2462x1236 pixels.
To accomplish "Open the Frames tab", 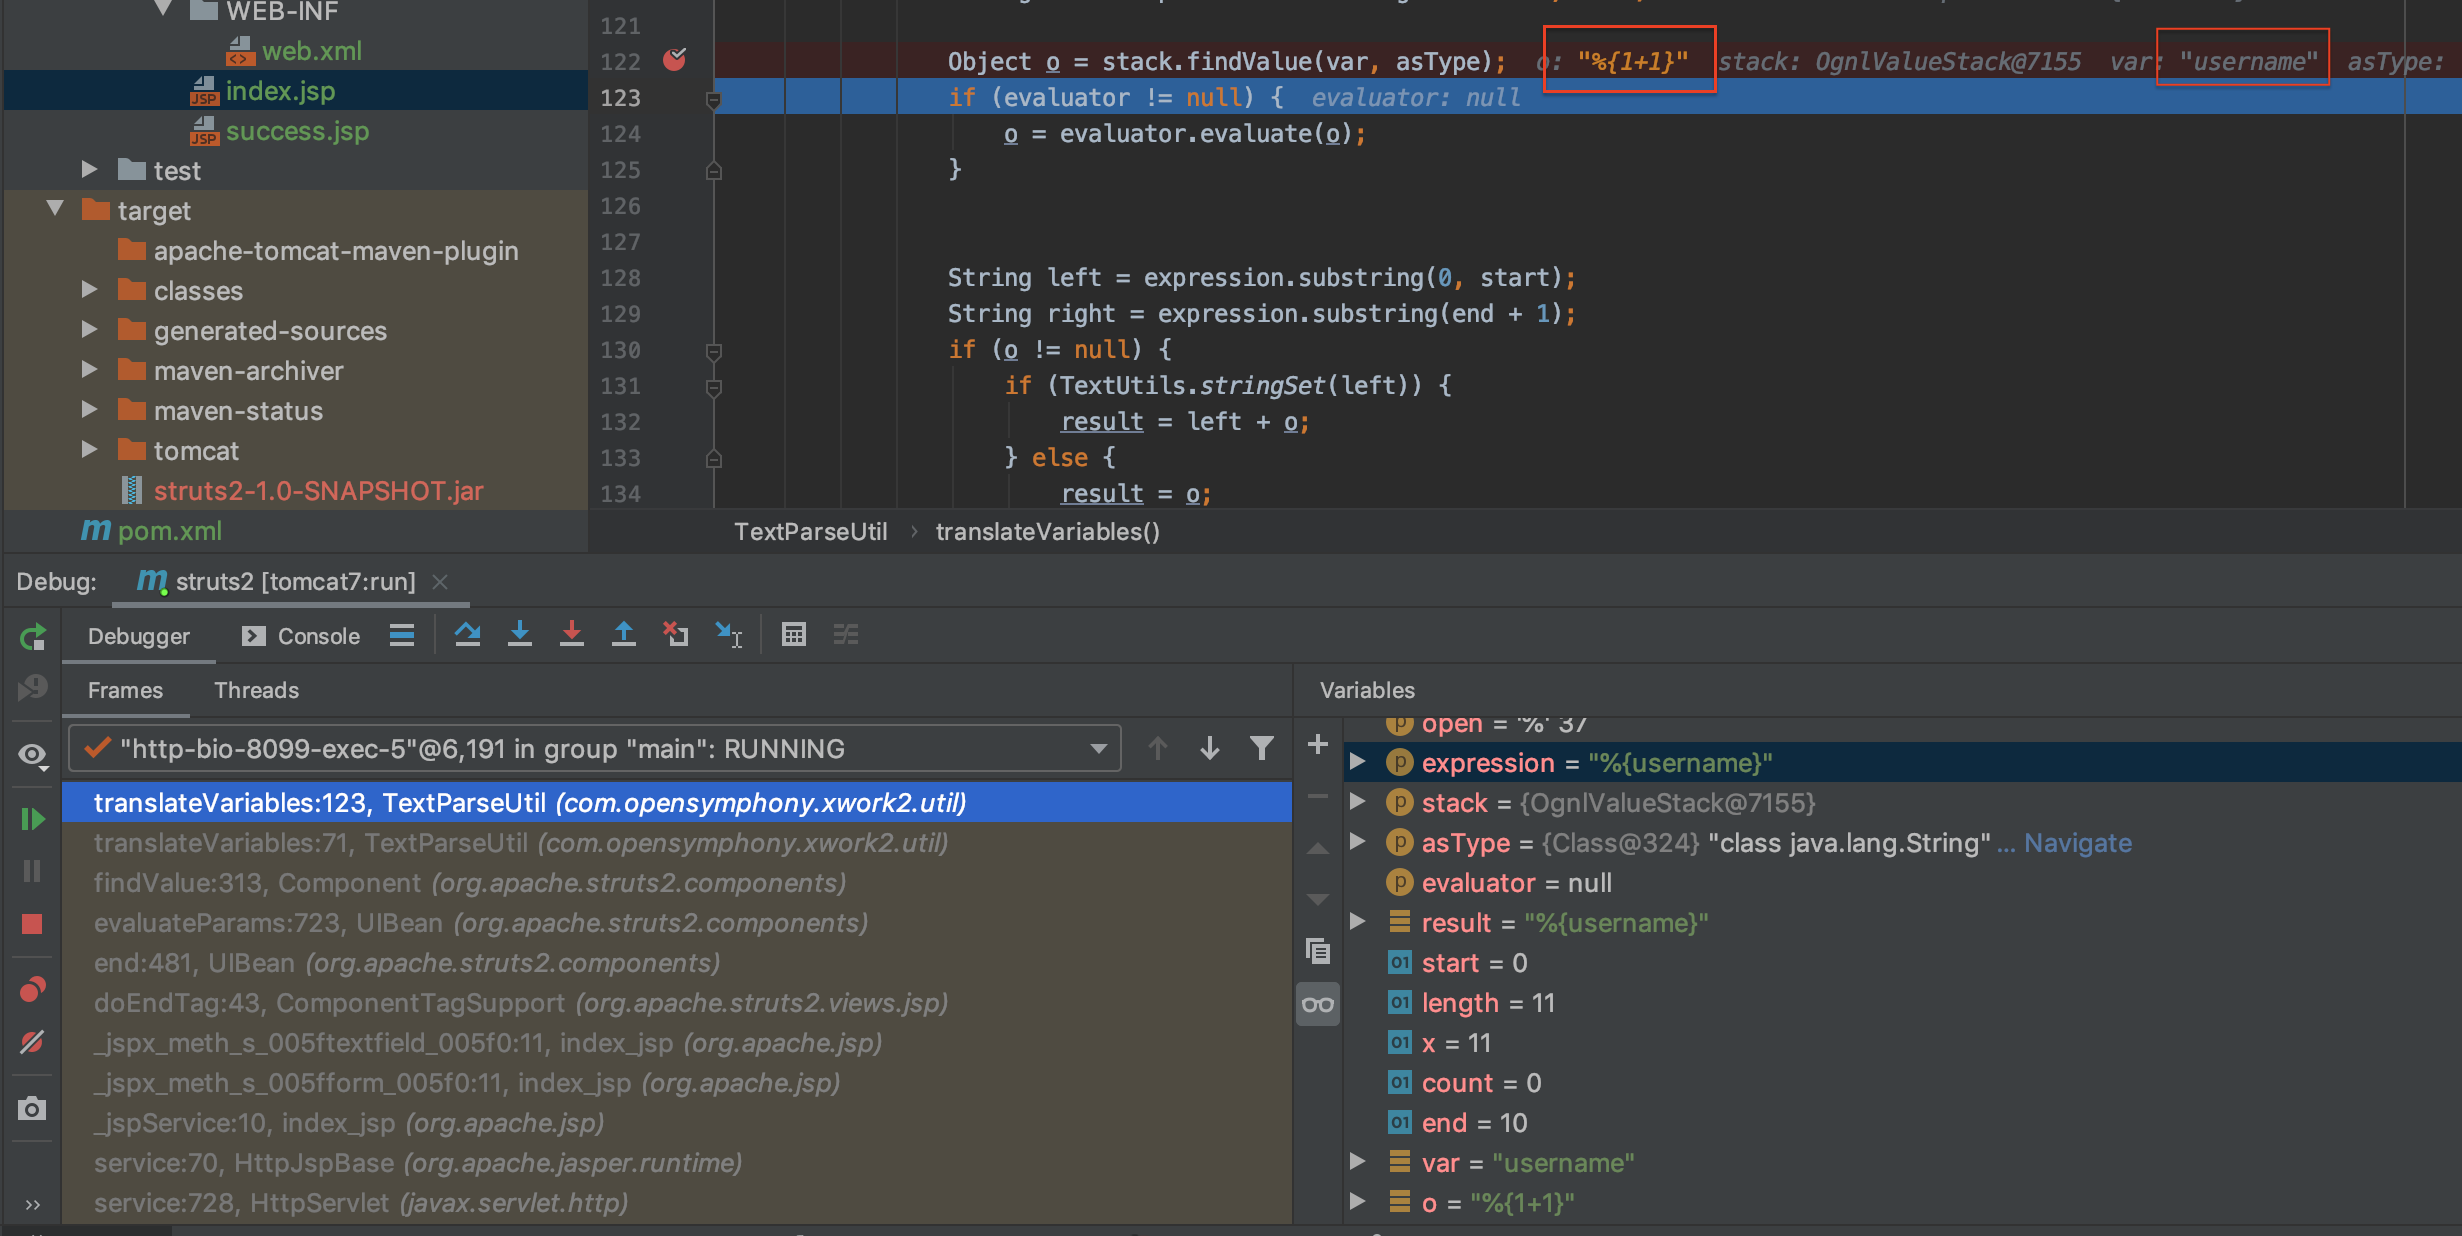I will [125, 690].
